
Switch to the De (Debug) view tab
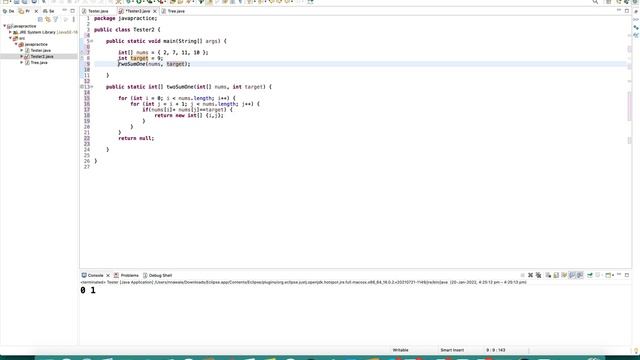9,11
